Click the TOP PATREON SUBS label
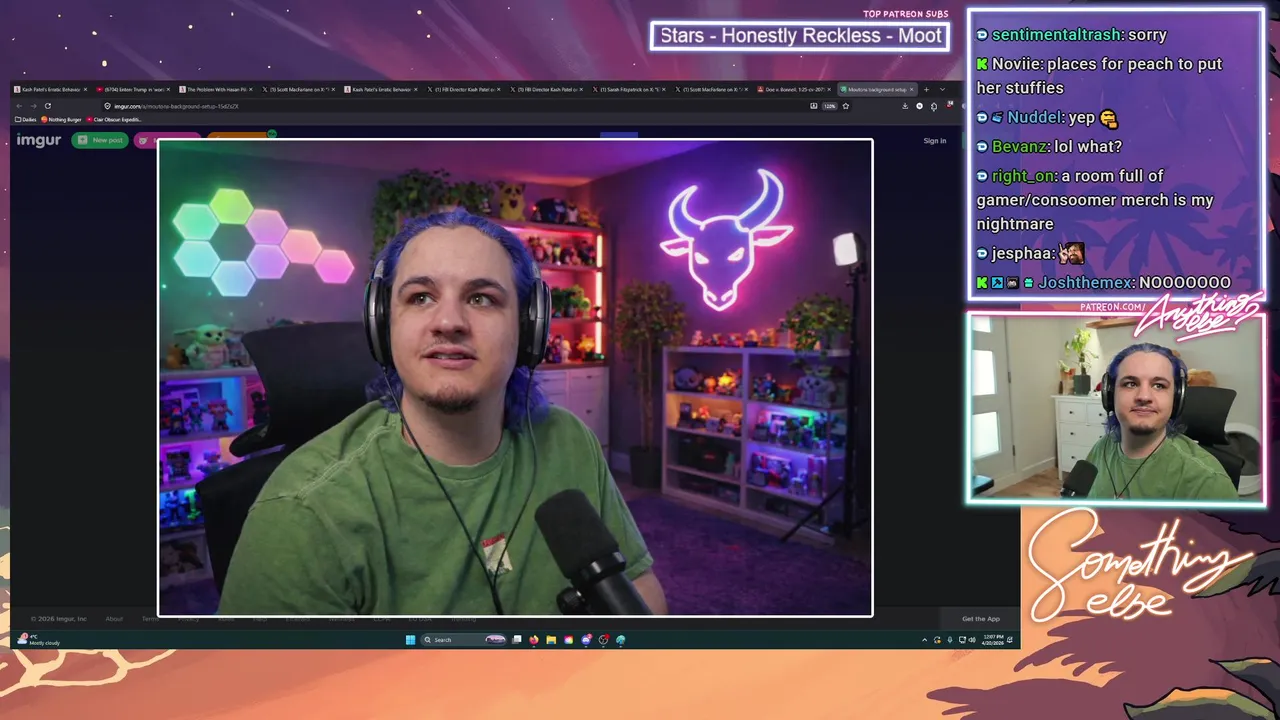This screenshot has height=720, width=1280. click(x=905, y=14)
